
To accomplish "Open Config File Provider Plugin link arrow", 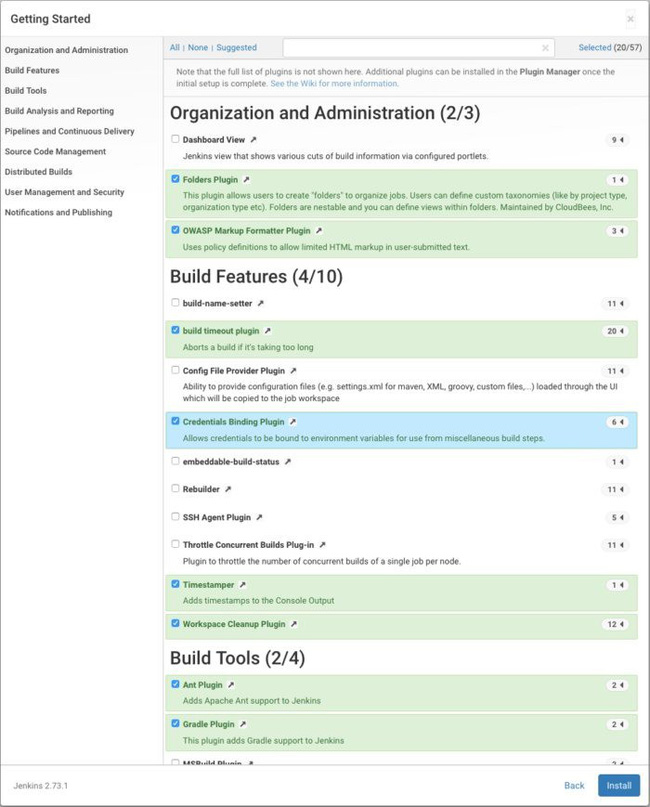I will tap(293, 371).
